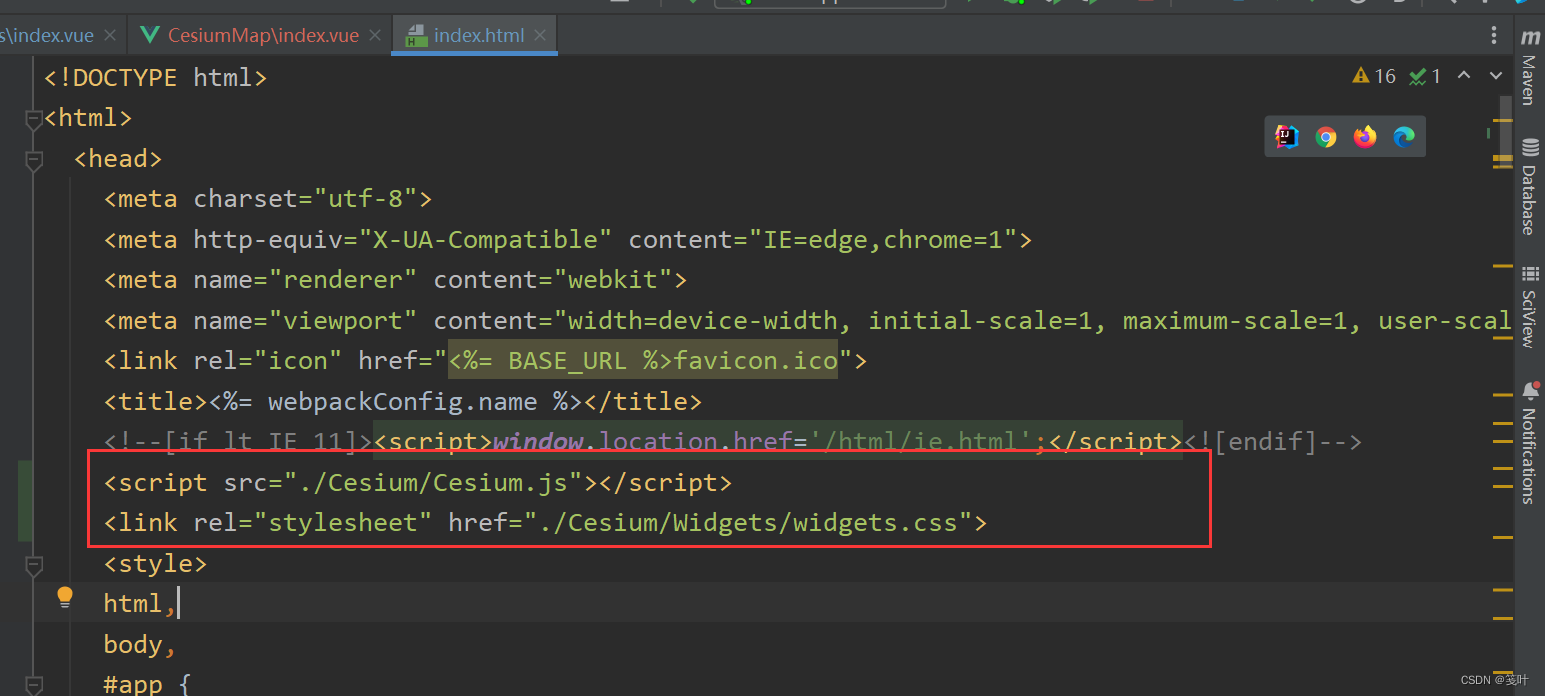Click the green typo checkmark indicator
The image size is (1545, 696).
(1425, 76)
